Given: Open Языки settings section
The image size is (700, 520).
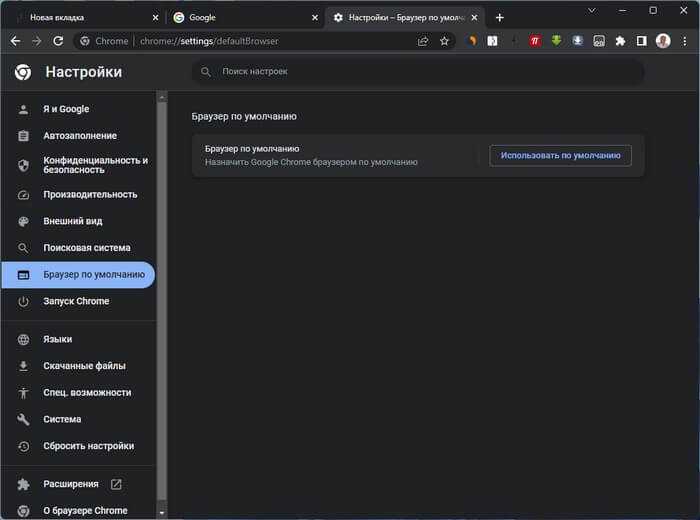Looking at the screenshot, I should click(x=78, y=339).
